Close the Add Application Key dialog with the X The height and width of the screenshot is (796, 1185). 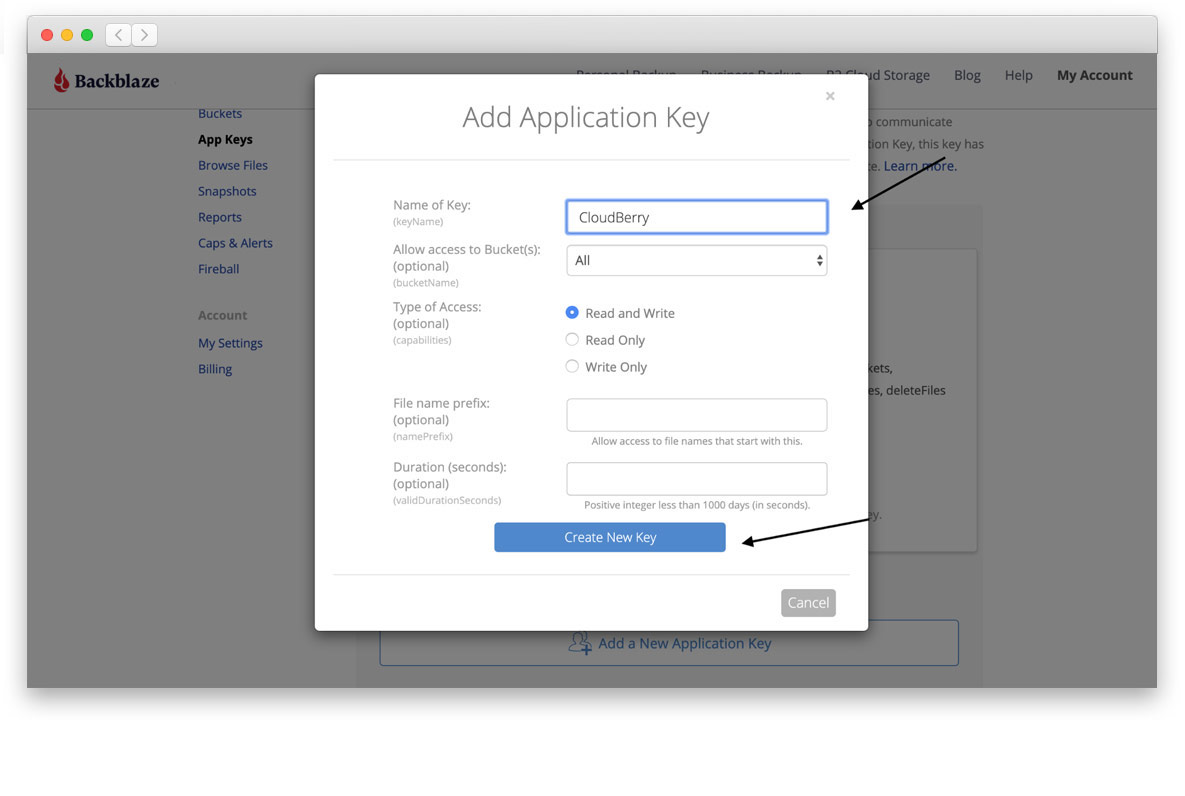pyautogui.click(x=830, y=96)
